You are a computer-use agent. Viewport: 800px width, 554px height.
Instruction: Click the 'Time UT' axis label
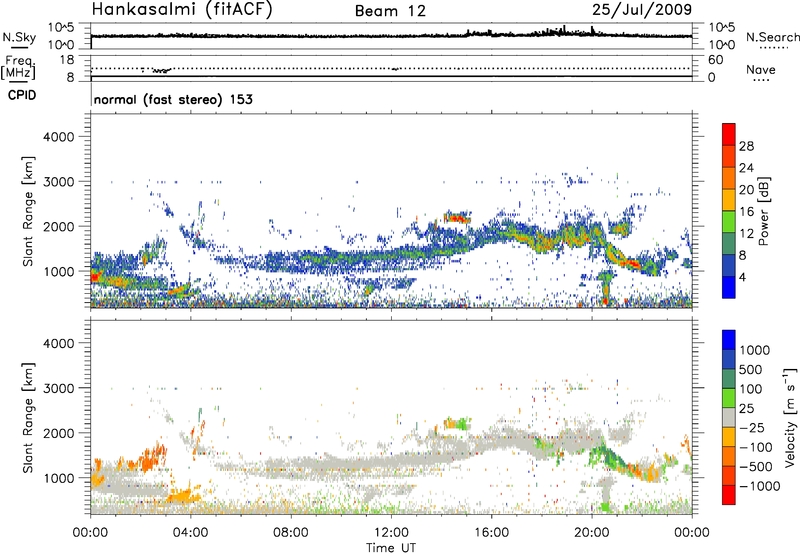tap(391, 548)
